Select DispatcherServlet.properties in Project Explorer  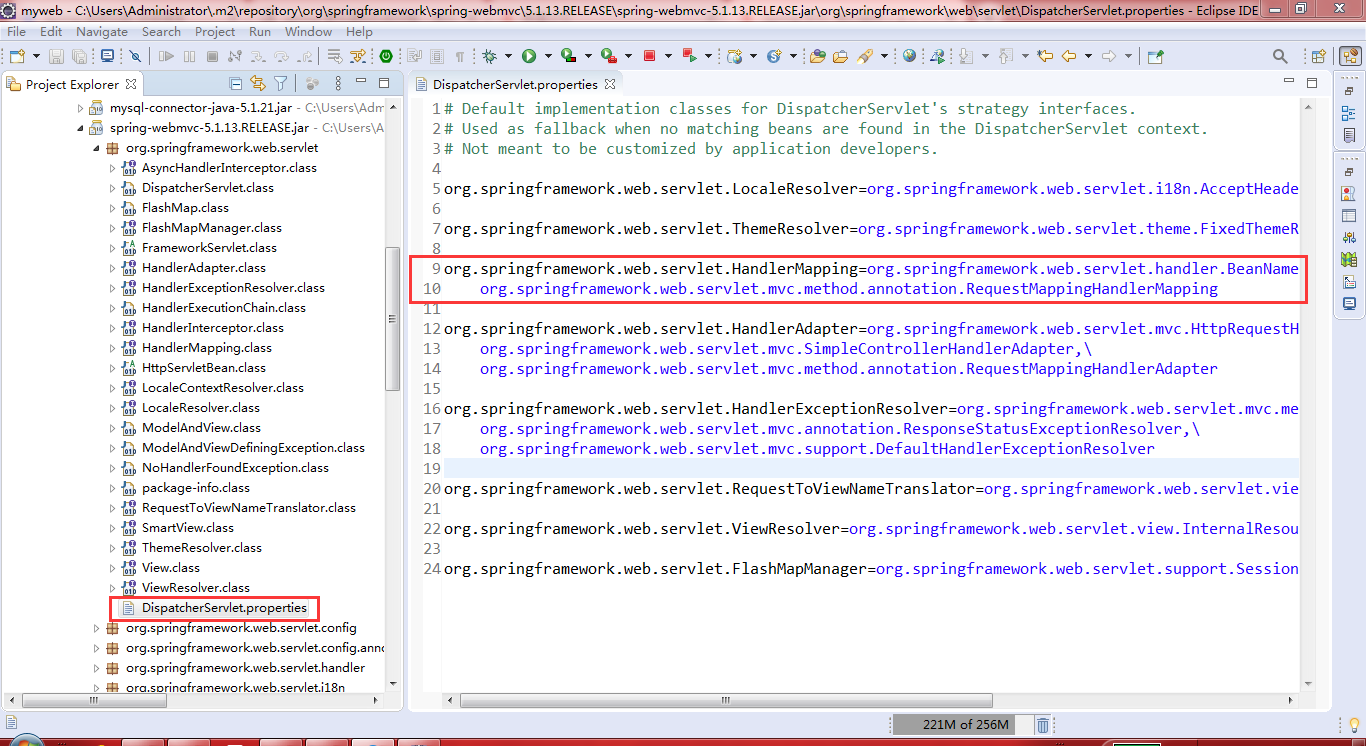click(224, 608)
